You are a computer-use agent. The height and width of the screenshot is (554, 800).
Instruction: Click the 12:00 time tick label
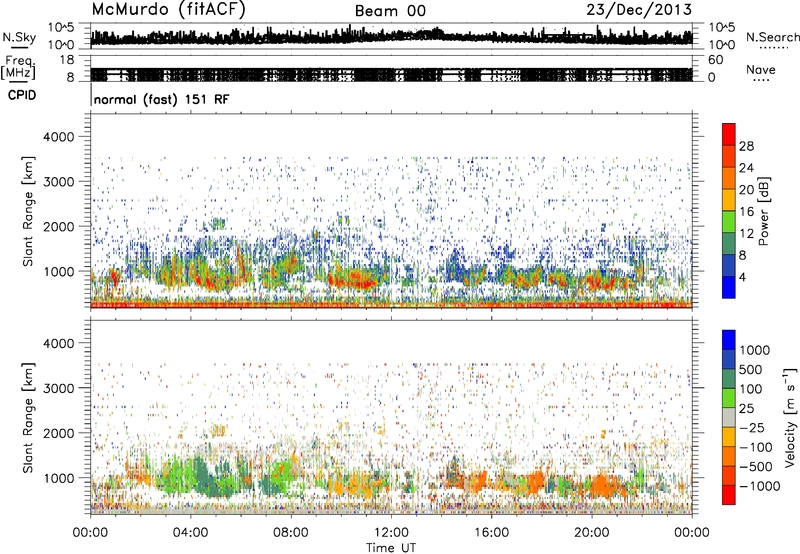pyautogui.click(x=391, y=533)
